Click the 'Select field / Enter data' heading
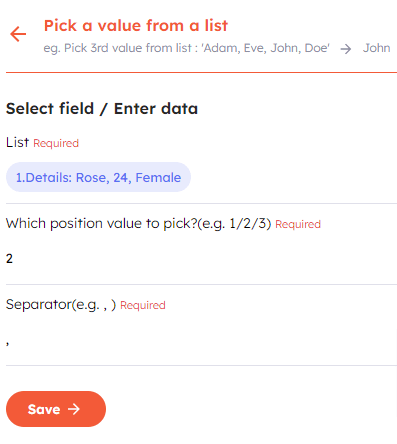The image size is (397, 444). click(x=102, y=109)
